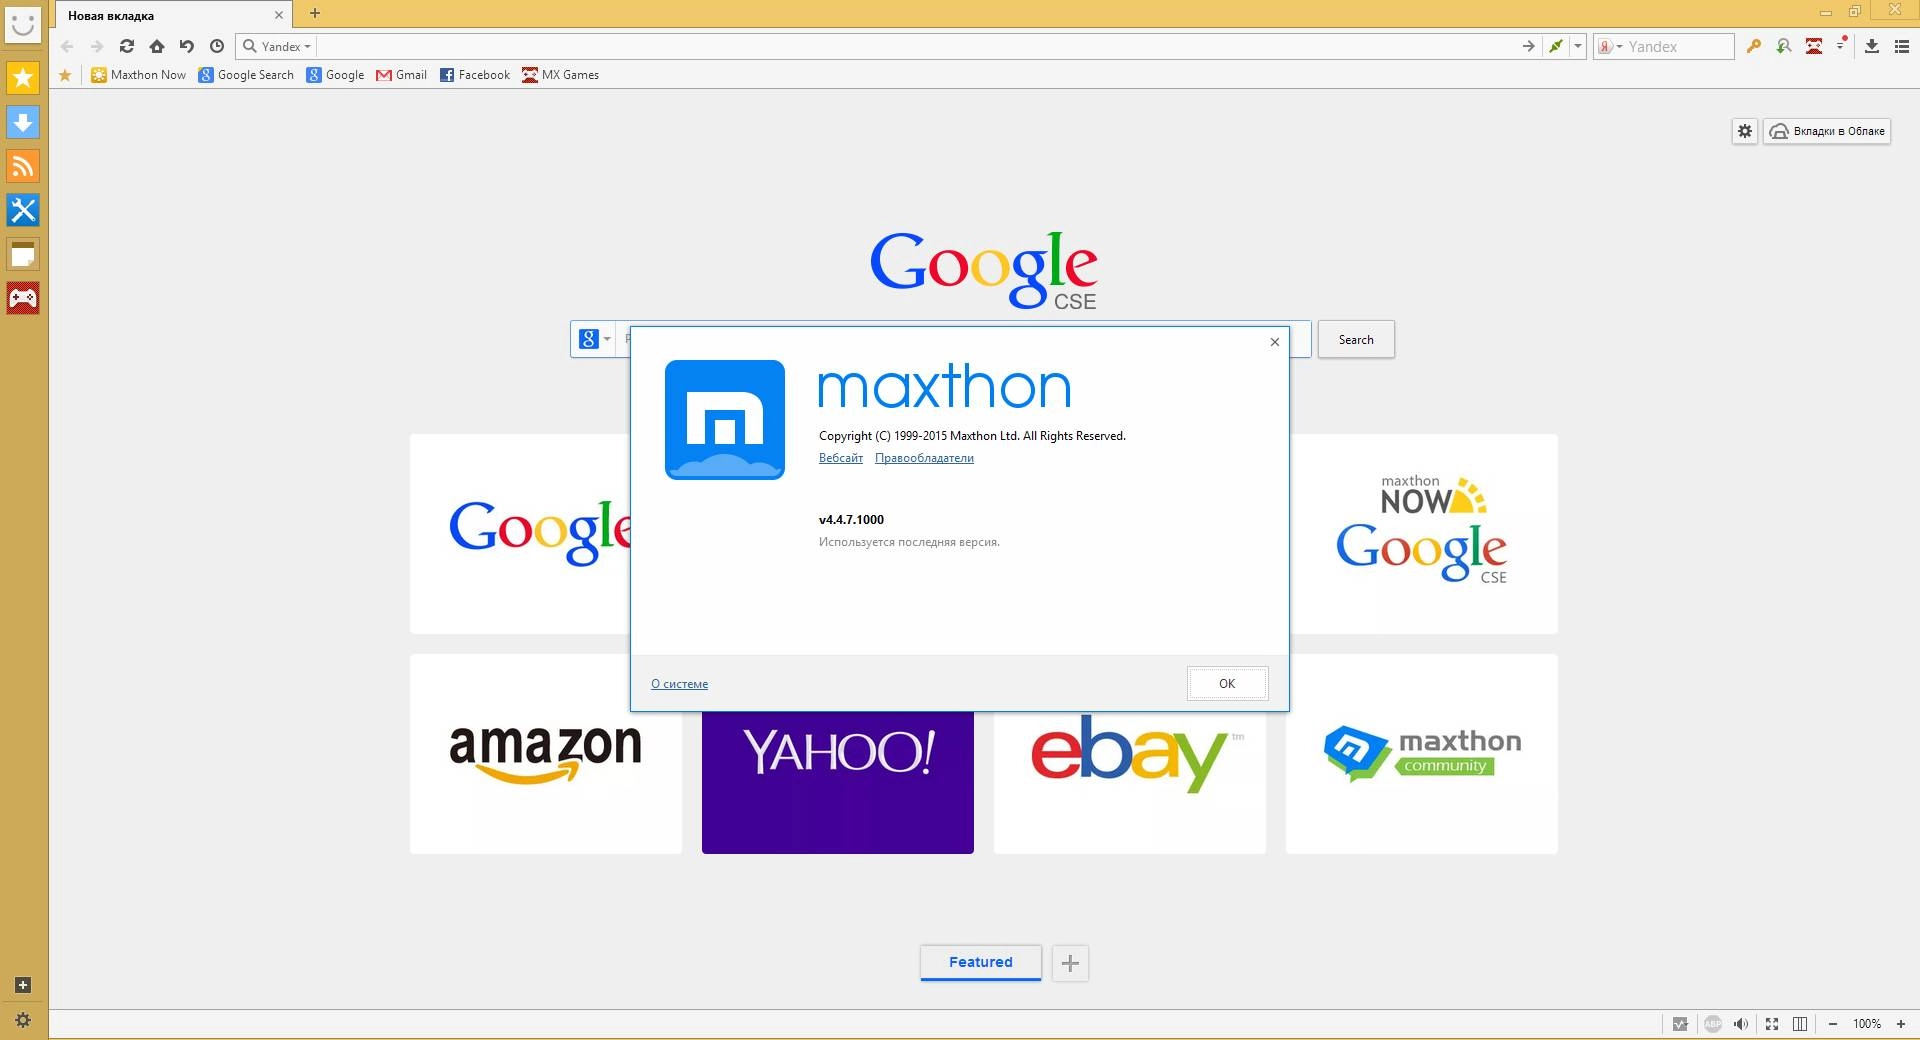Open SkyNote notes icon in the sidebar
The image size is (1920, 1040).
(x=23, y=254)
